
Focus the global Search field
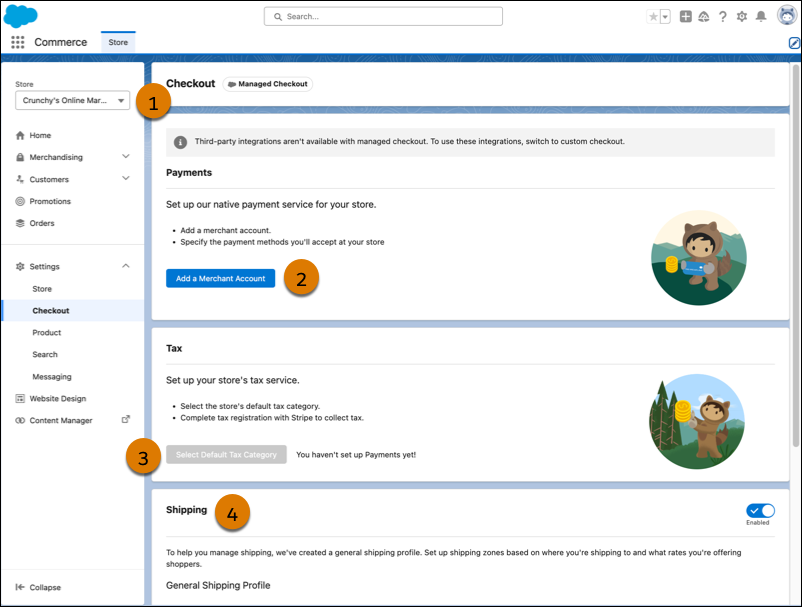click(383, 16)
